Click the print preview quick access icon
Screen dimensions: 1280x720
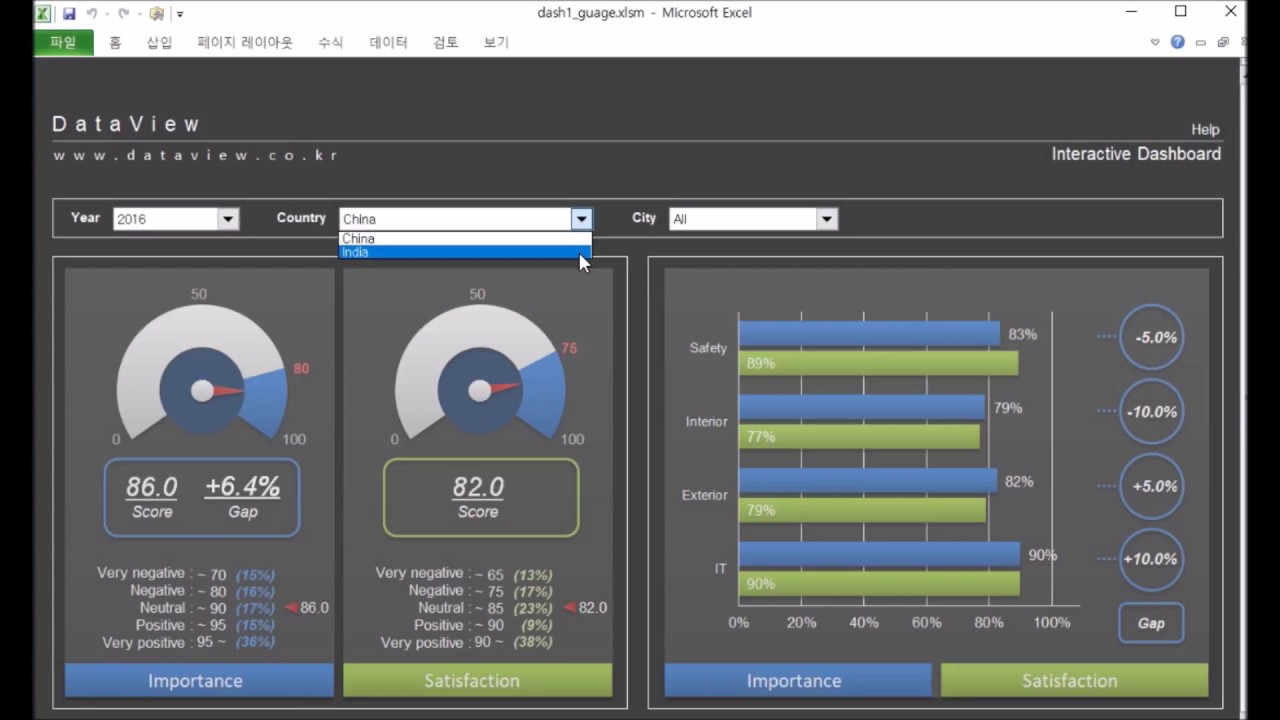[156, 14]
